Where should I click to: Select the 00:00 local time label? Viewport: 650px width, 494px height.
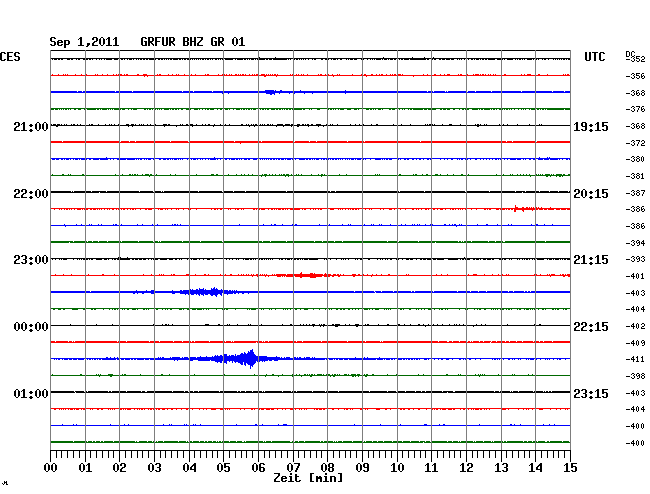(31, 327)
